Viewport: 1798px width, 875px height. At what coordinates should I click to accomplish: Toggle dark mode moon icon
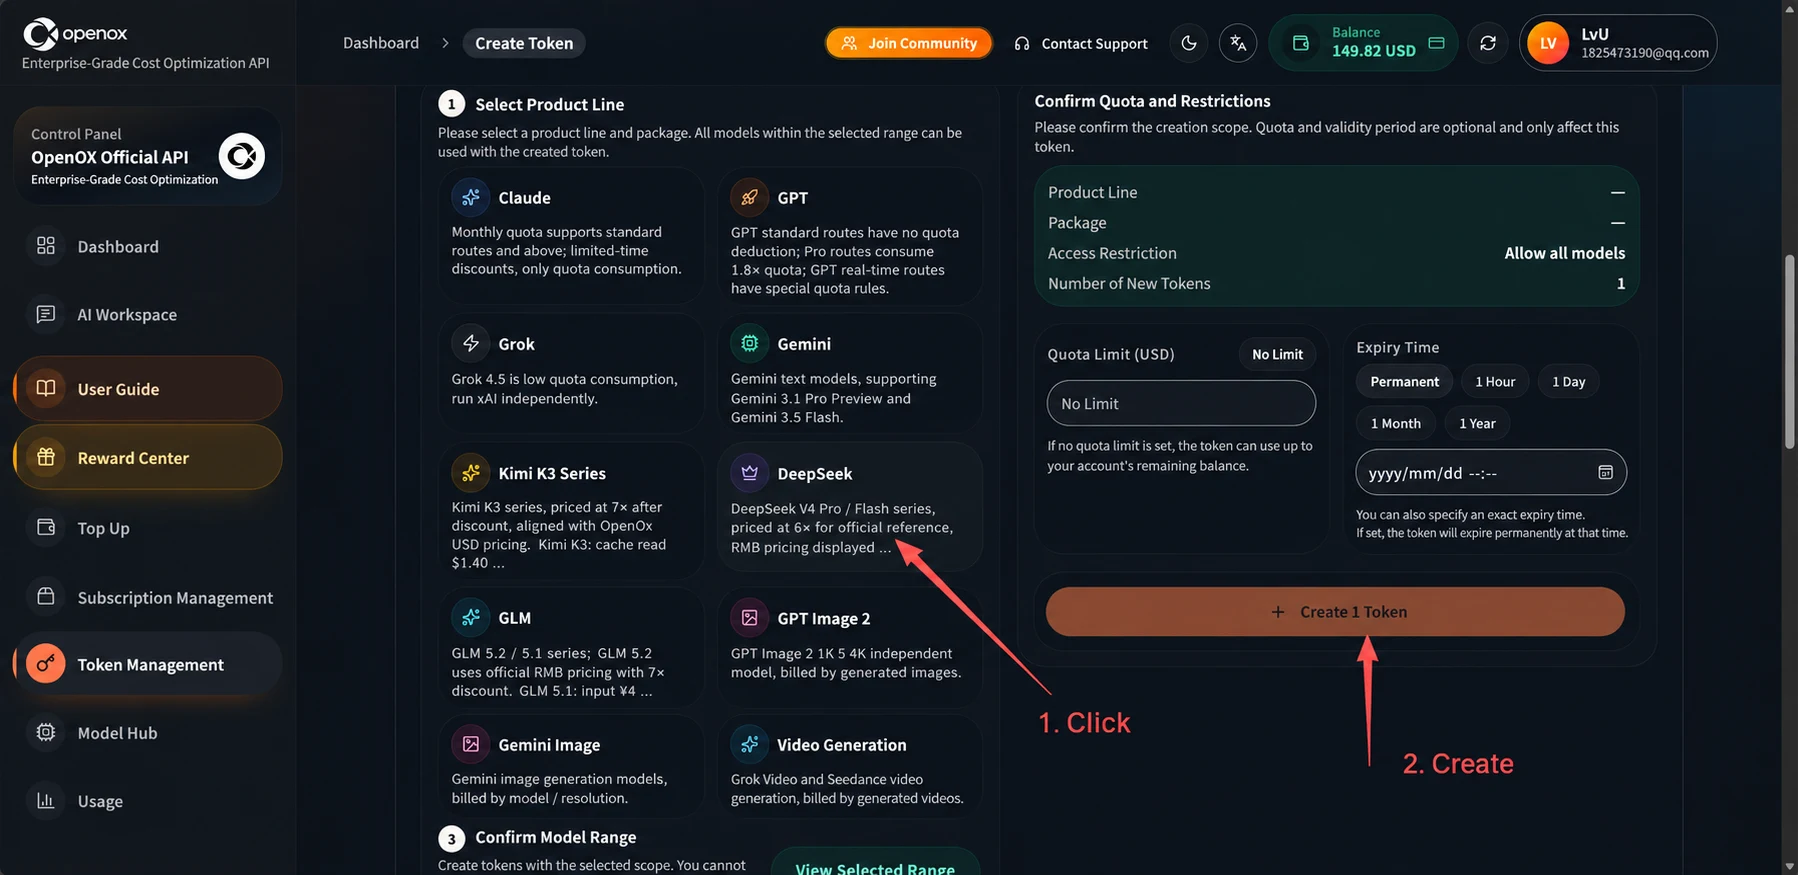(x=1188, y=43)
